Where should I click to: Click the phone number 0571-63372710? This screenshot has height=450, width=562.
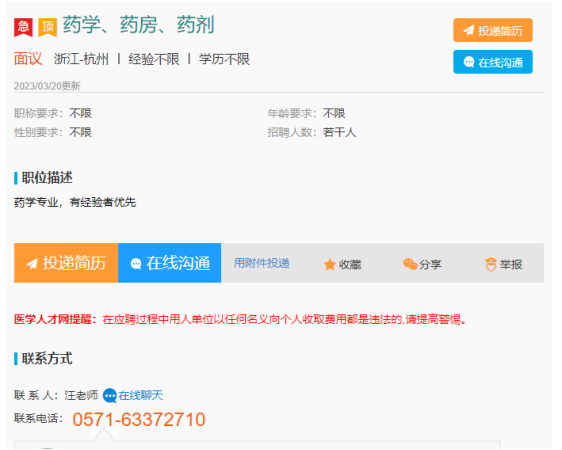pos(139,419)
